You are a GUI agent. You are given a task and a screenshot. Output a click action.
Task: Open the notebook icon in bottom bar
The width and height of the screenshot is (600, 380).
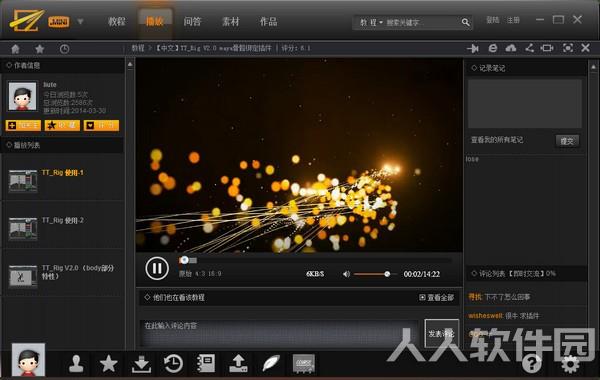(205, 364)
